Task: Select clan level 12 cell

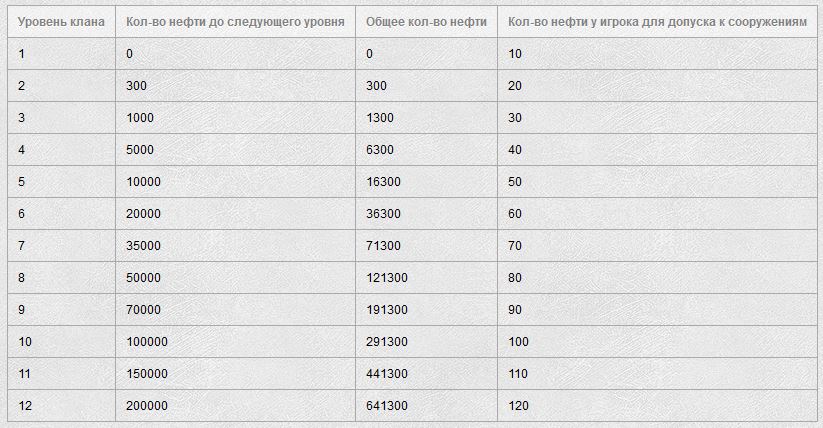Action: [x=61, y=405]
